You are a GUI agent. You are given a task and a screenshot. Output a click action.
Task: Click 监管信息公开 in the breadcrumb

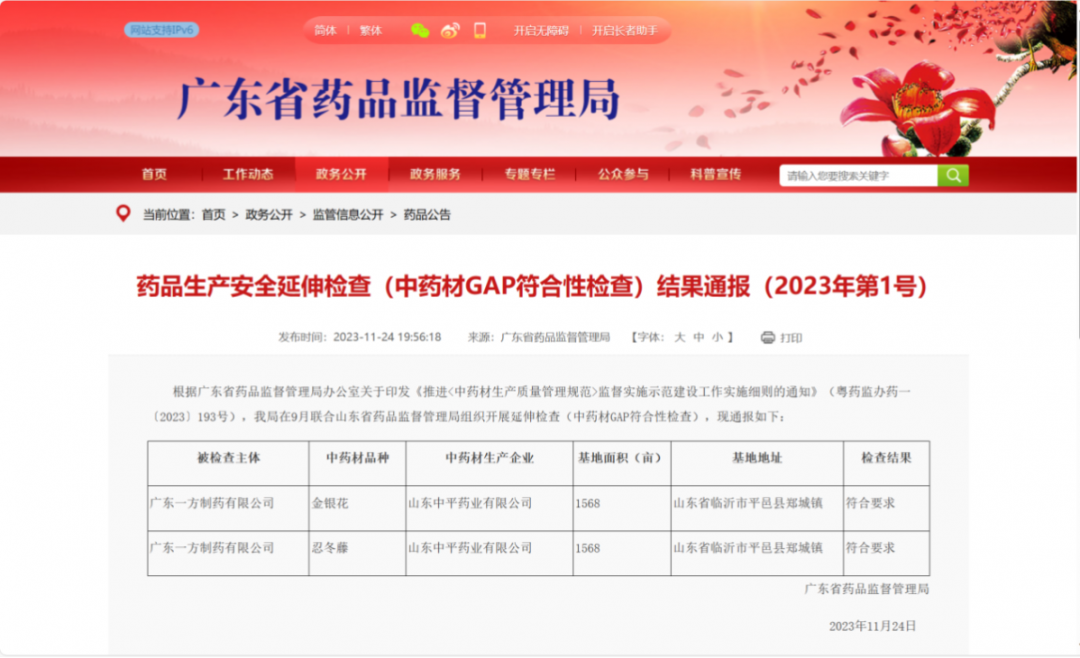pyautogui.click(x=347, y=215)
